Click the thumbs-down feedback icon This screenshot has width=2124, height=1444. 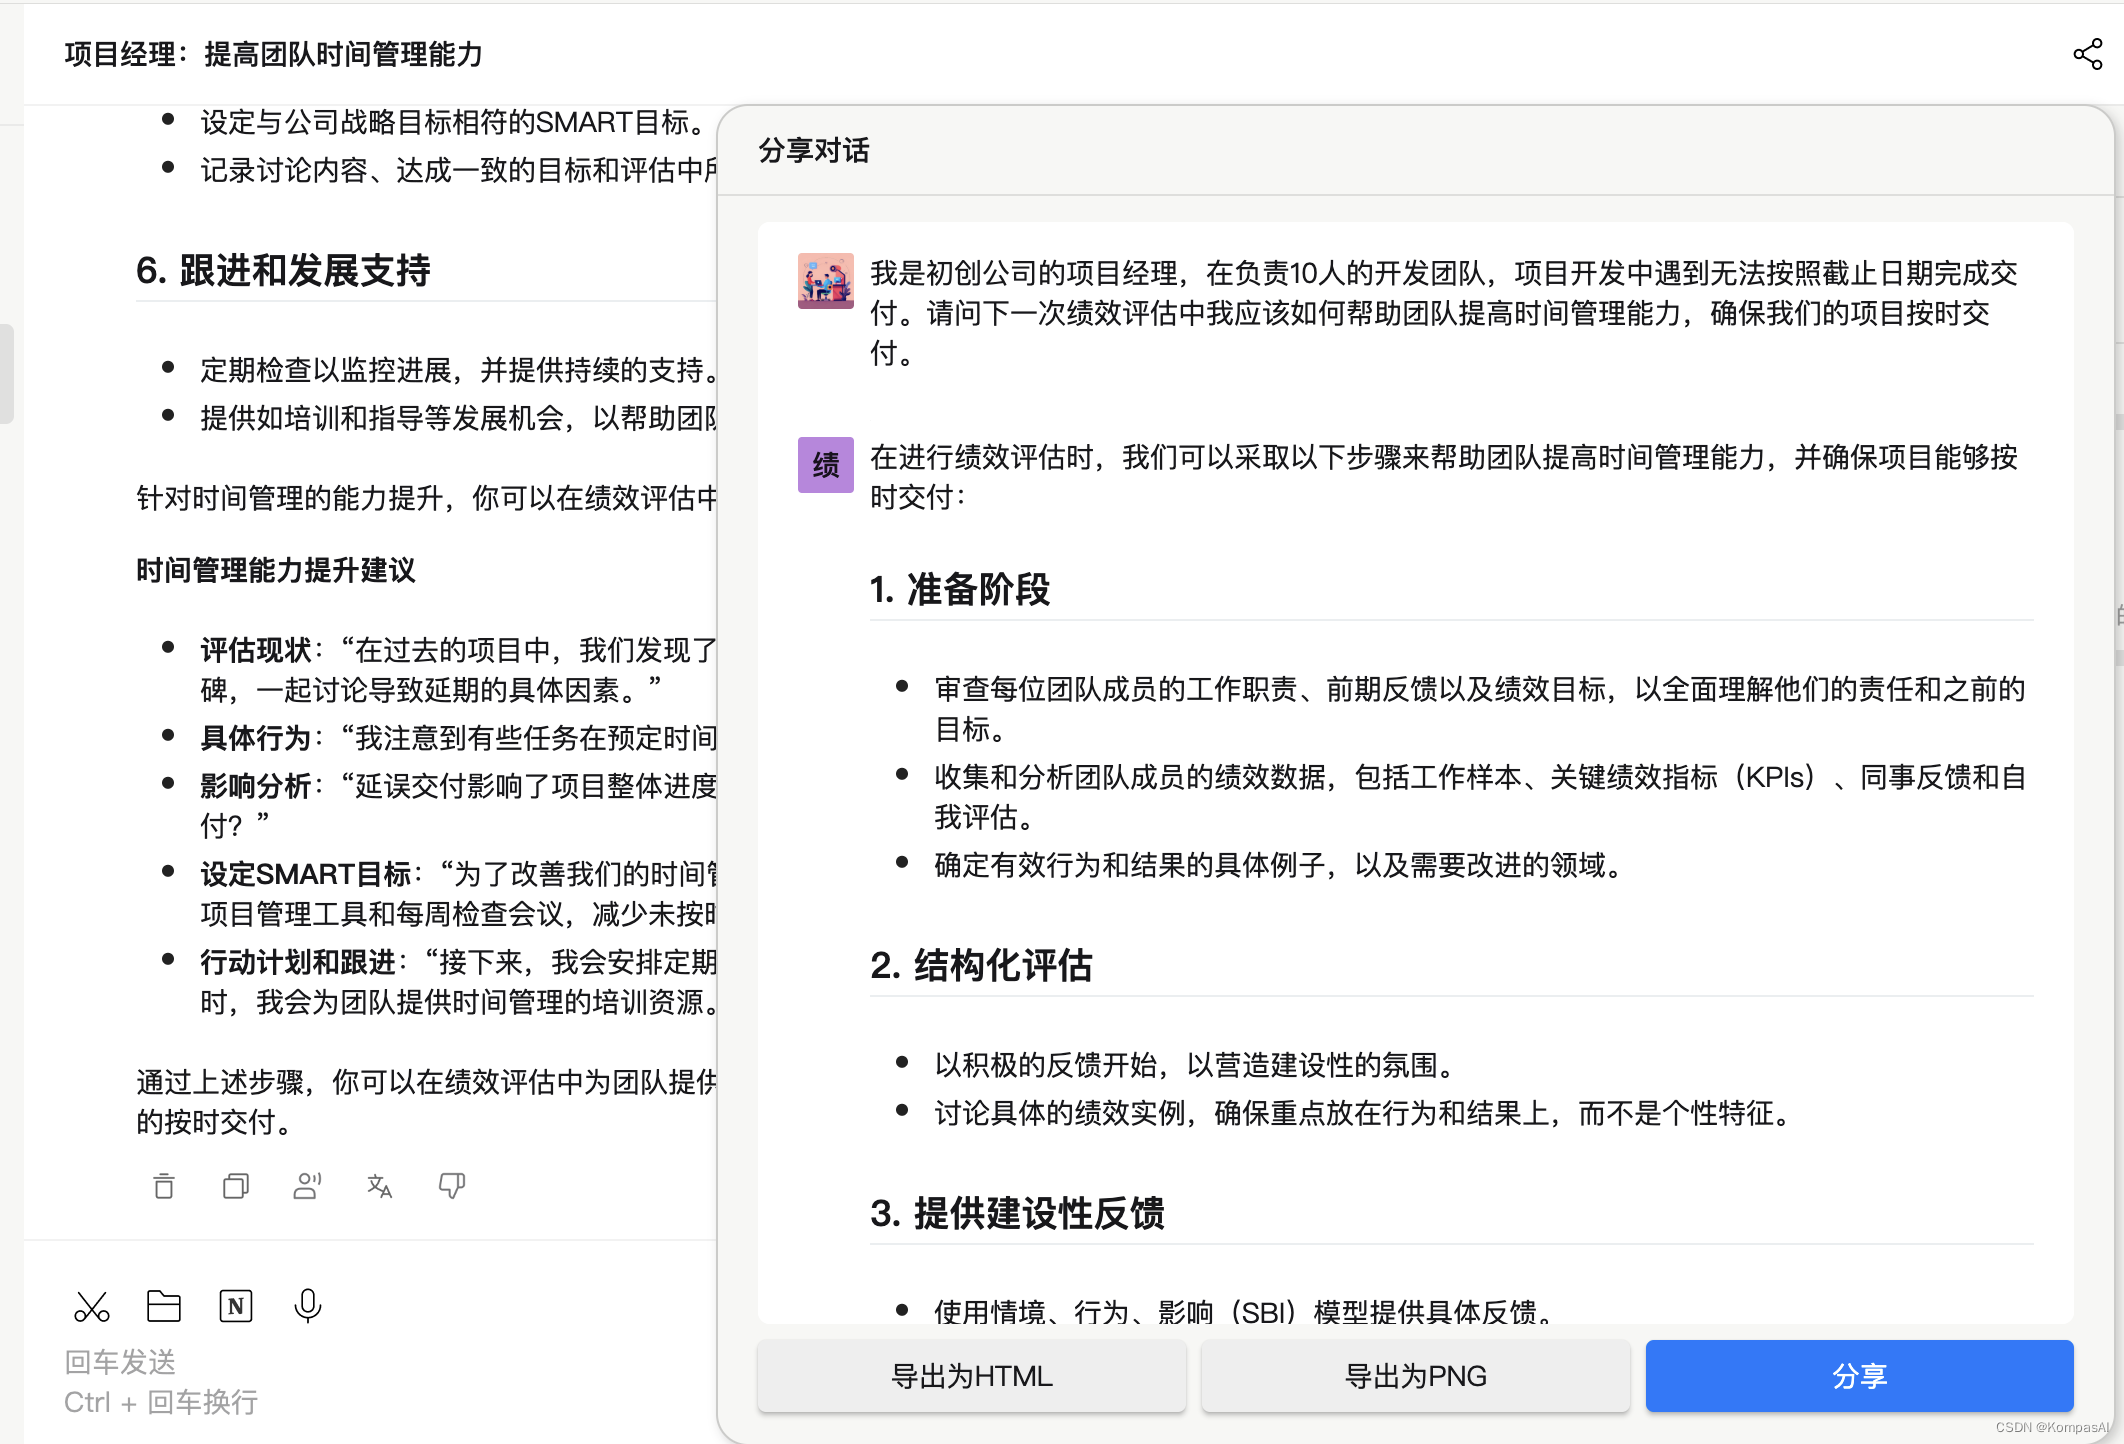[452, 1186]
